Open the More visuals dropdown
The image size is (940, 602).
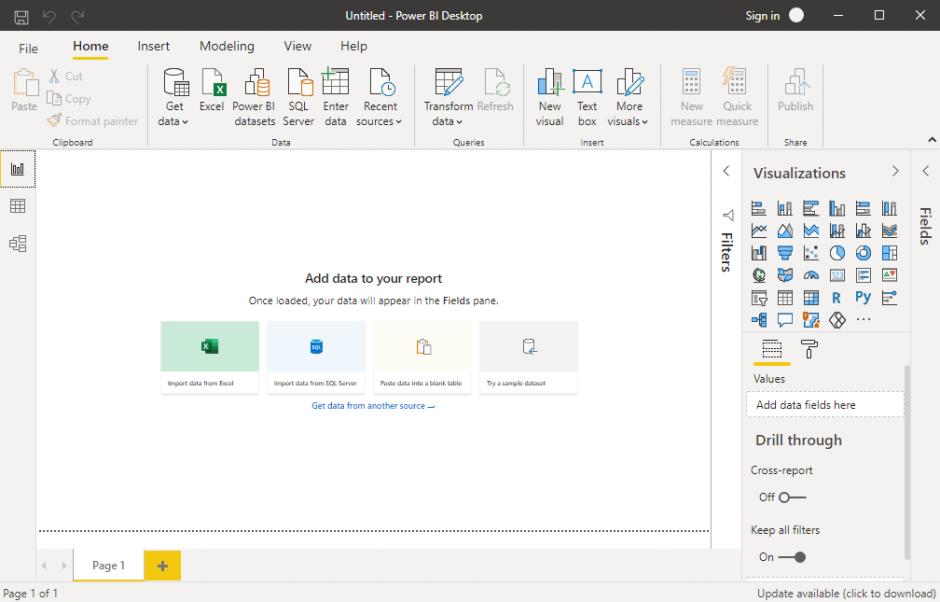(628, 97)
